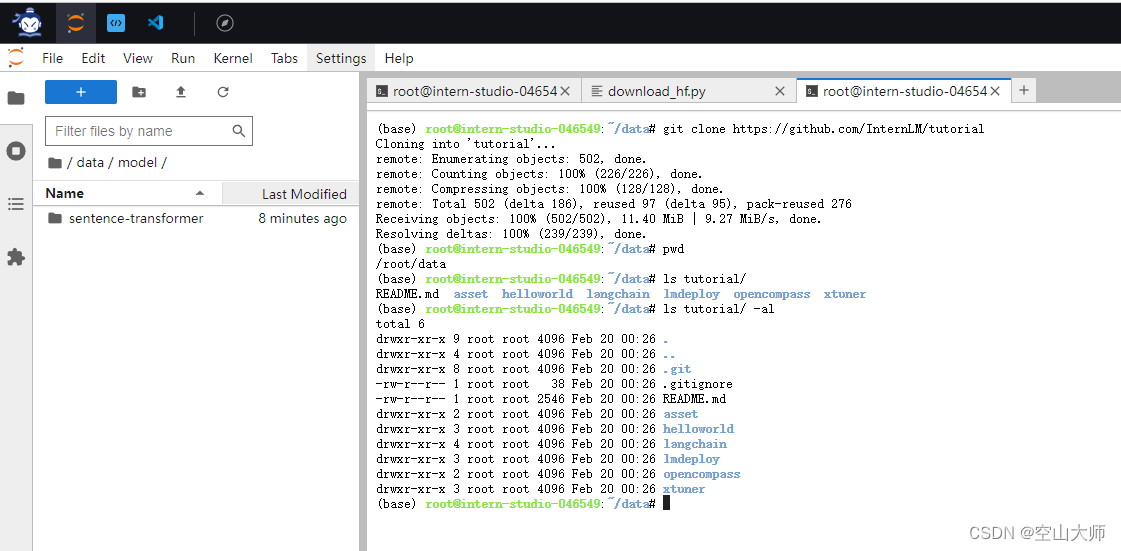
Task: Select the active terminal tab on the right
Action: pos(904,91)
